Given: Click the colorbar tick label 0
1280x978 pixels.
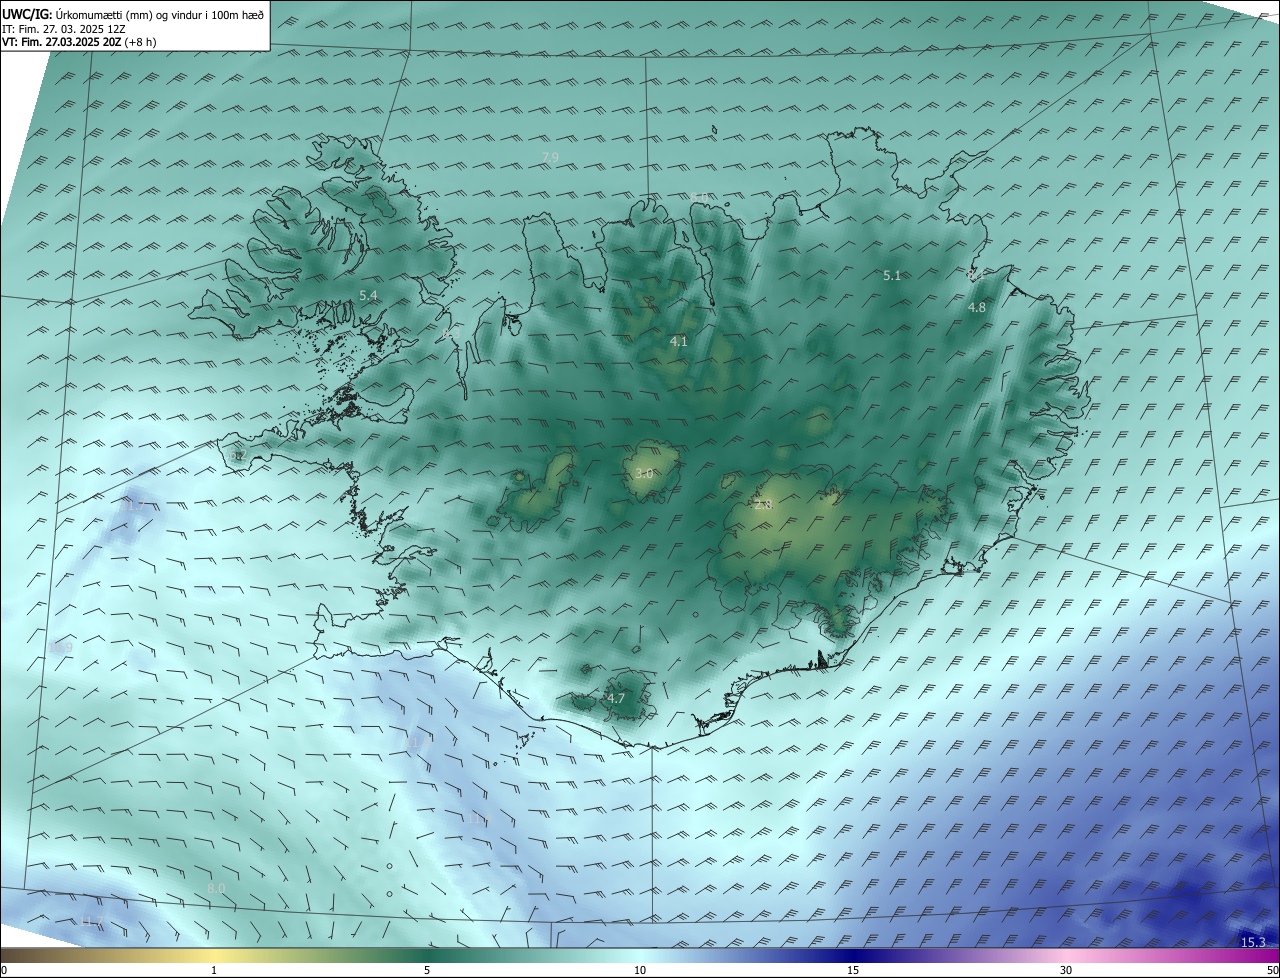Looking at the screenshot, I should (4, 970).
